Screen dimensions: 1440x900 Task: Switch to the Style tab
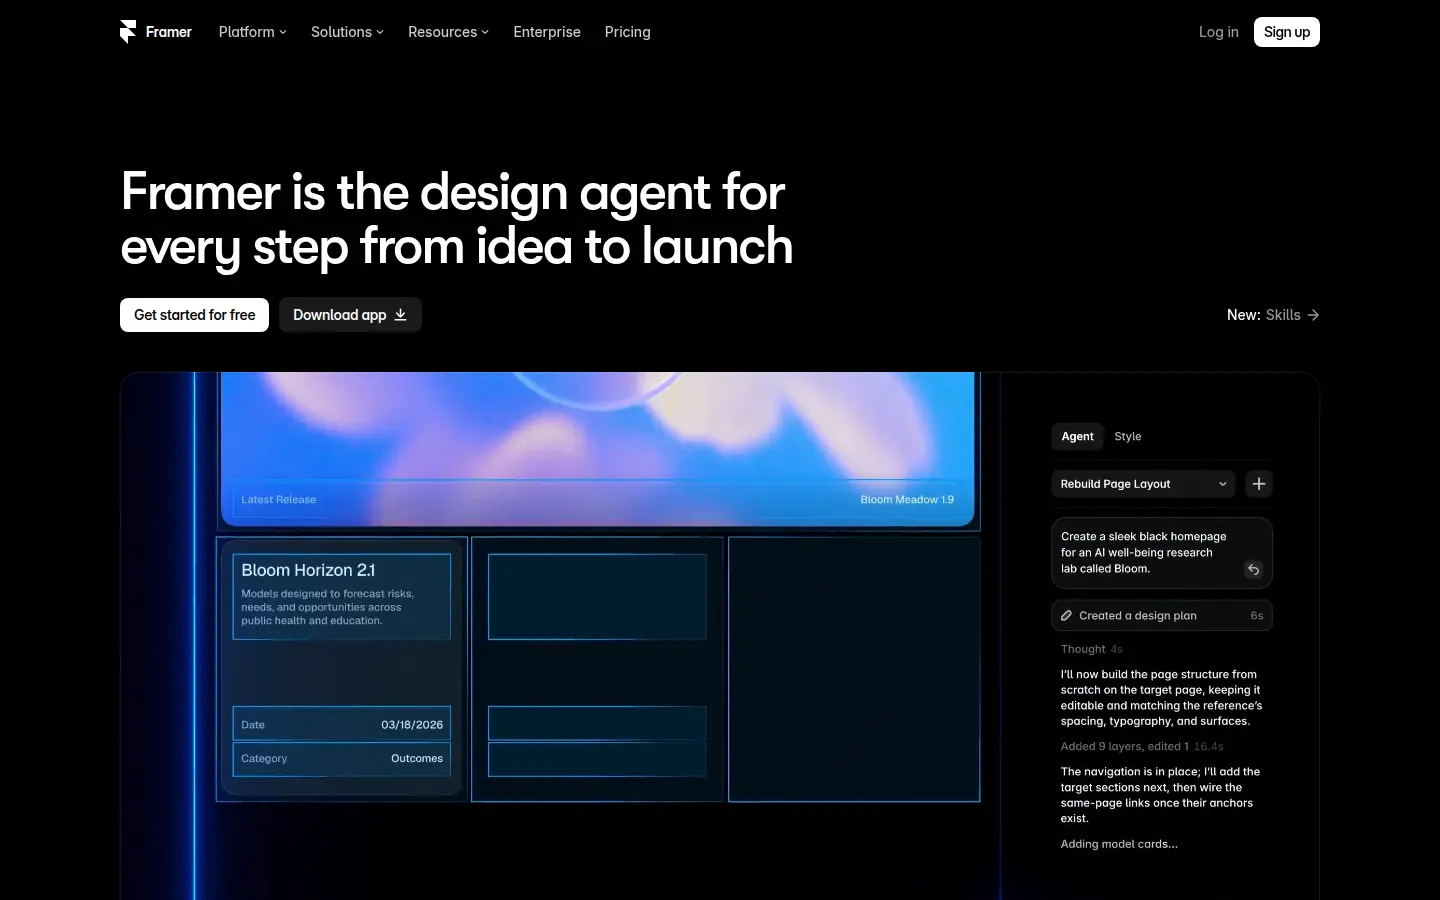click(1128, 436)
